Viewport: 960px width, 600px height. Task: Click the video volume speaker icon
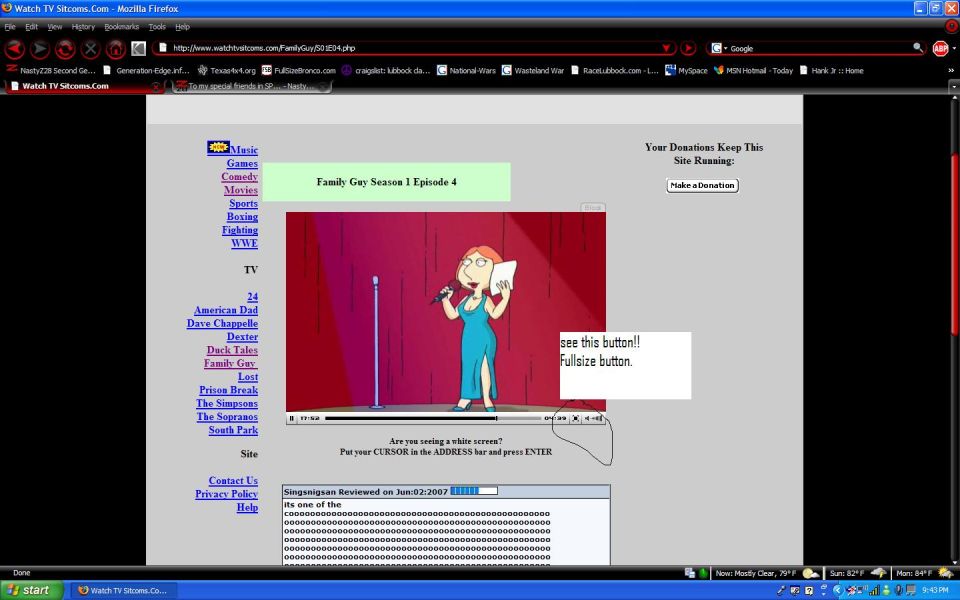click(588, 419)
